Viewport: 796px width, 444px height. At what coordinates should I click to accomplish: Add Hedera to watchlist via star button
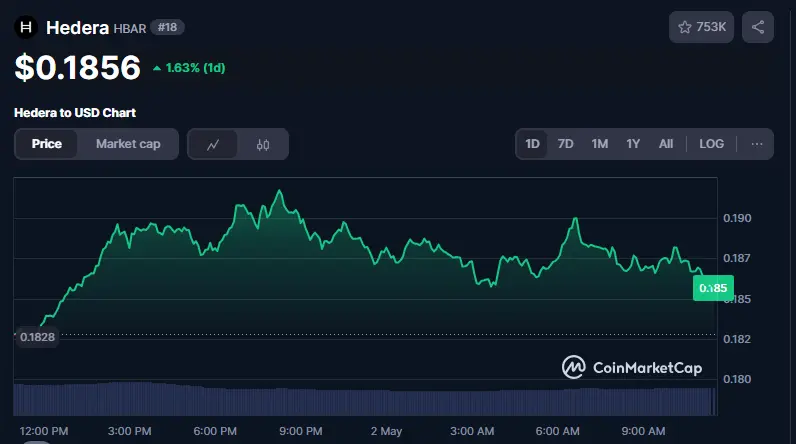pyautogui.click(x=701, y=27)
